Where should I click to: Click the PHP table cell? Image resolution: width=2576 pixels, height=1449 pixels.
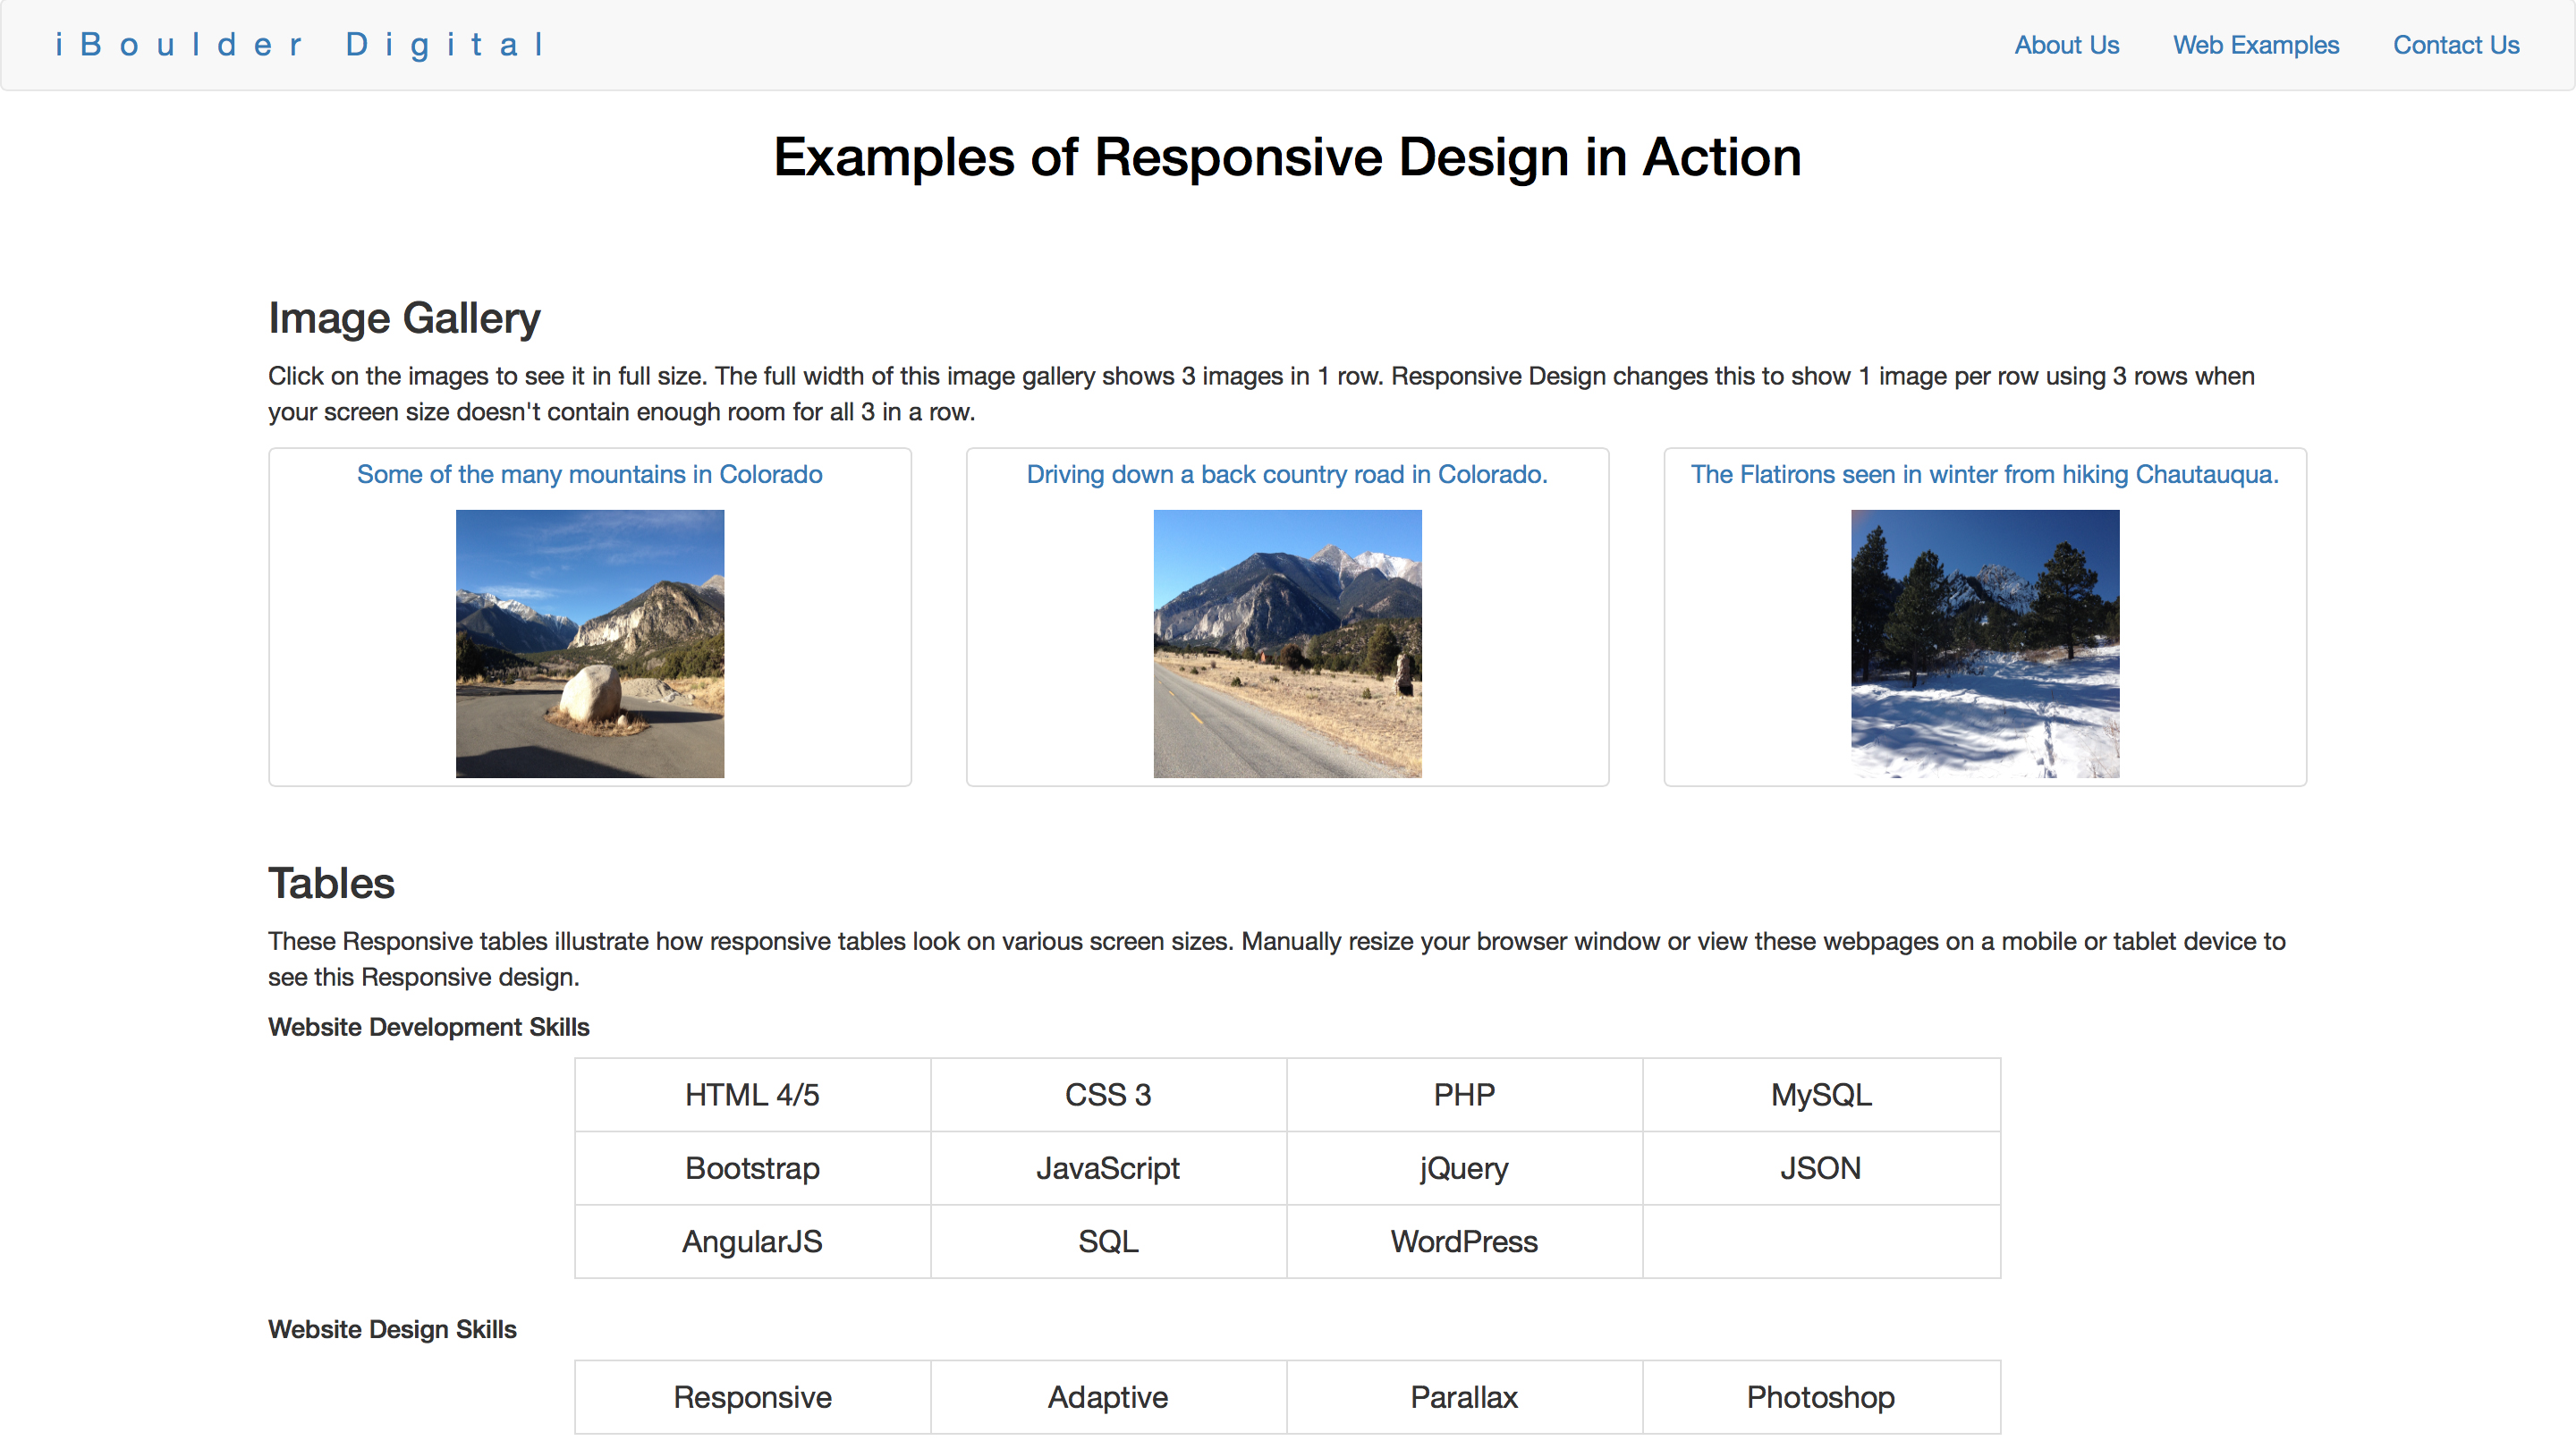[1464, 1095]
